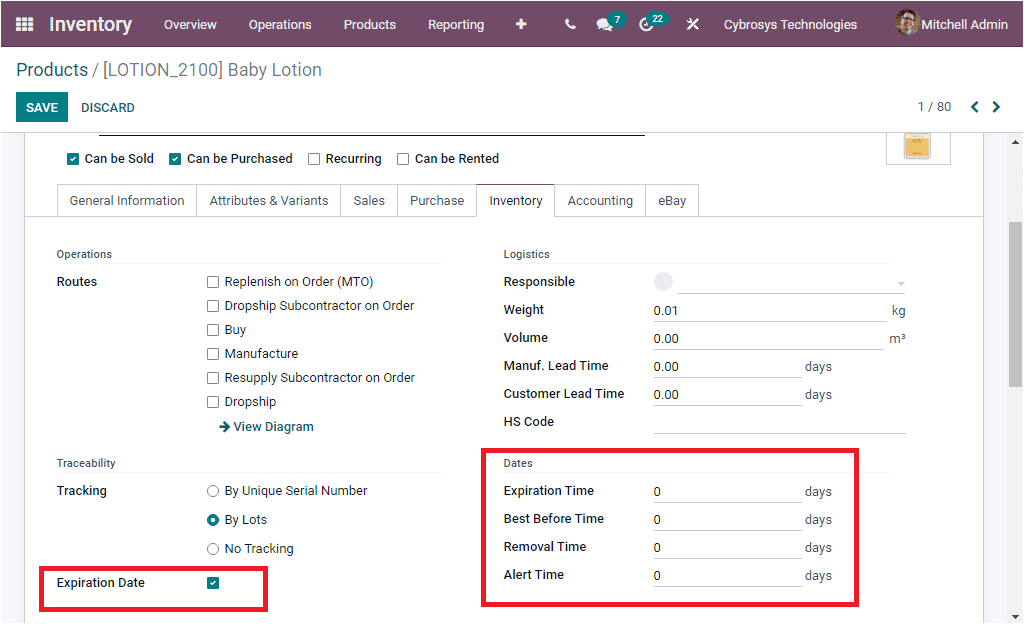Open the Responsible user dropdown
The width and height of the screenshot is (1024, 624).
(790, 281)
